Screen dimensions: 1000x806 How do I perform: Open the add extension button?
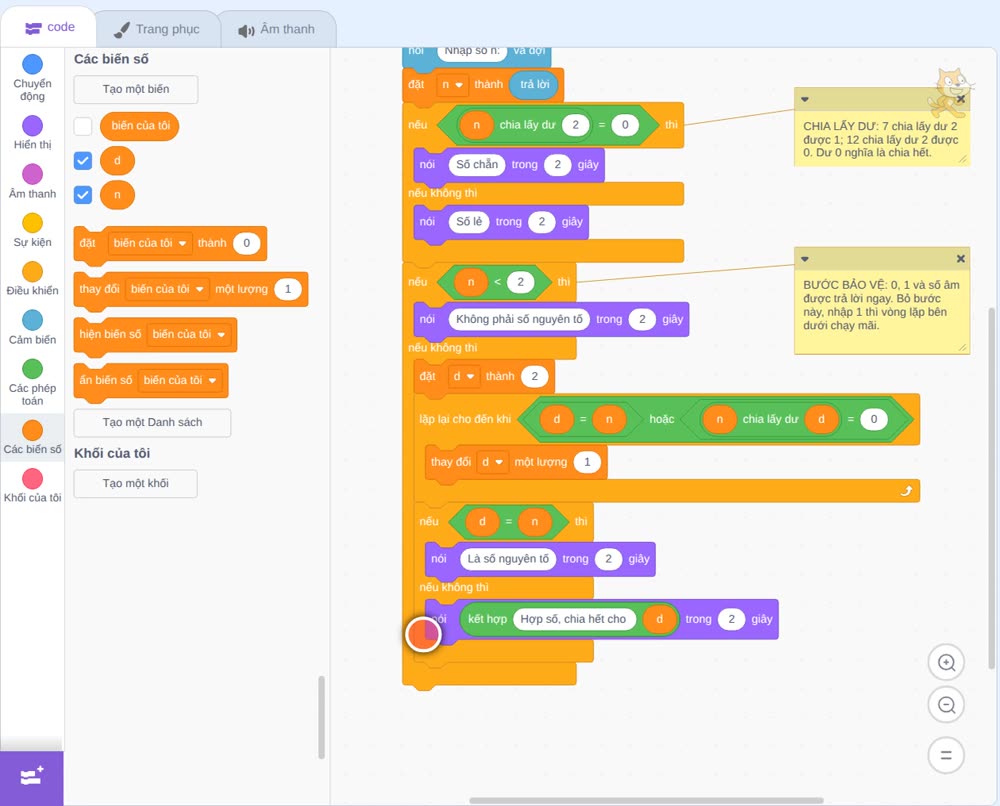pos(32,777)
